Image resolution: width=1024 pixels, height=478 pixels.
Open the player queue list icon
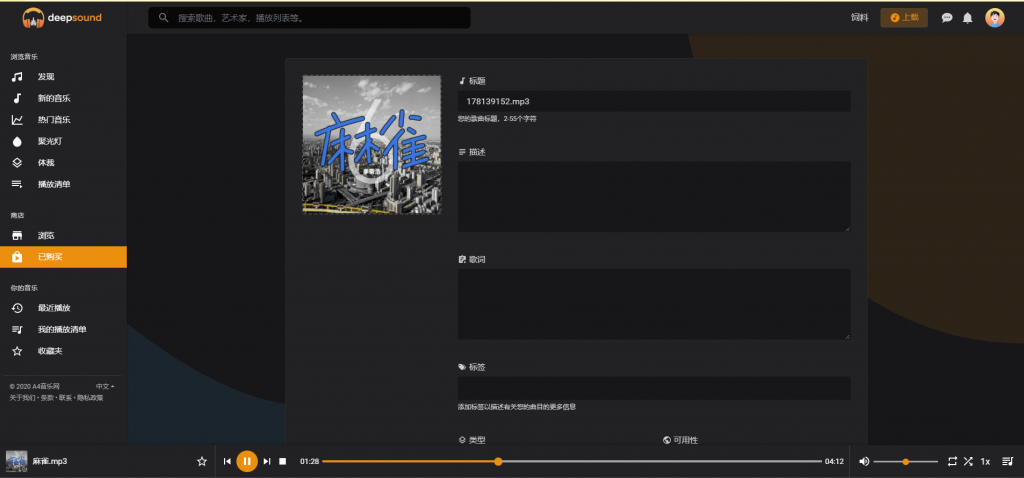1007,461
